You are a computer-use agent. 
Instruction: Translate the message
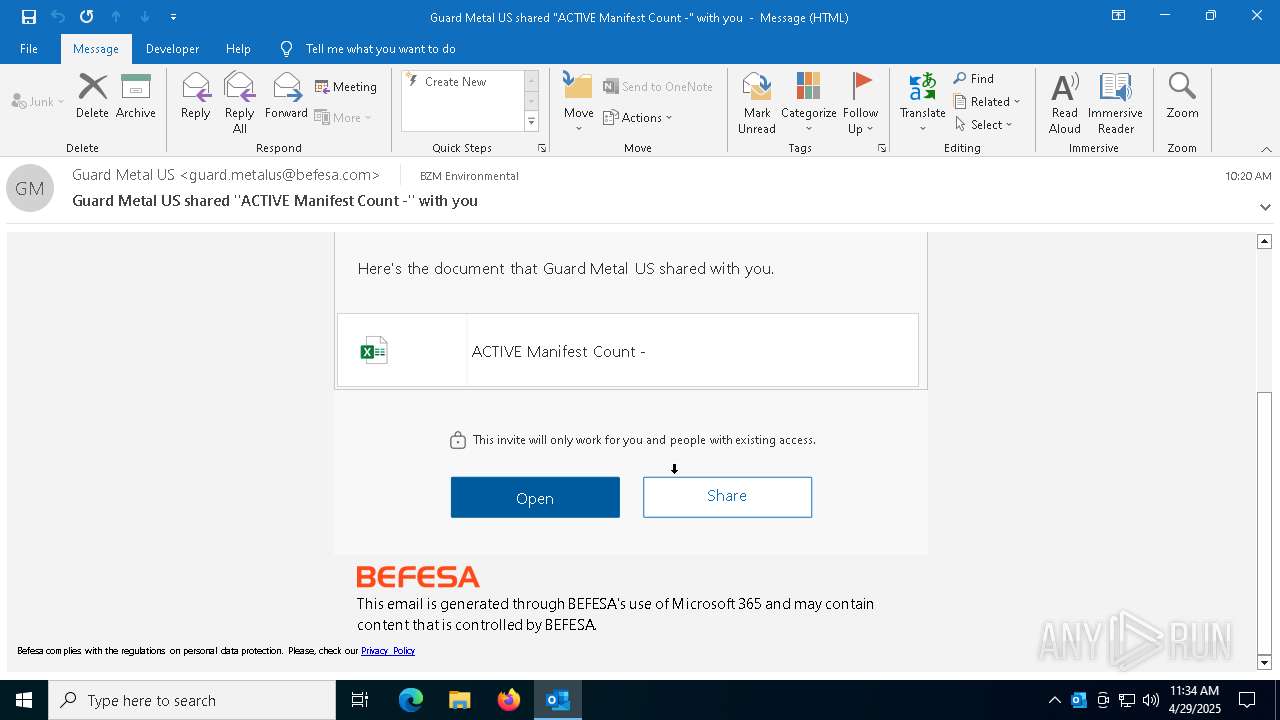pos(922,102)
